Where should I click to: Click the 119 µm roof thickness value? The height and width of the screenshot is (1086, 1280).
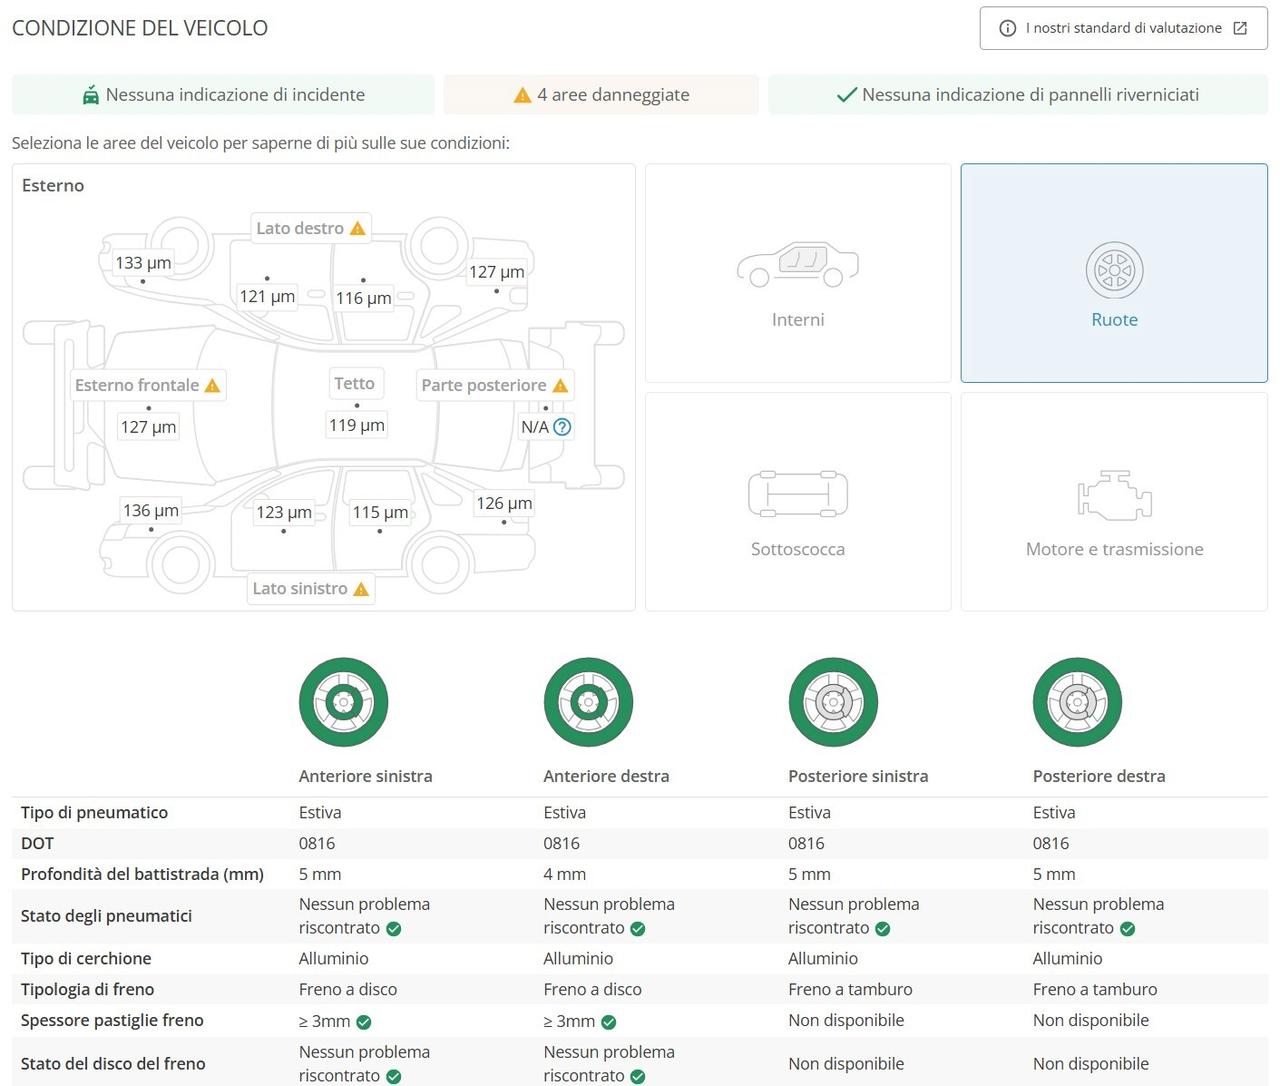[x=357, y=425]
